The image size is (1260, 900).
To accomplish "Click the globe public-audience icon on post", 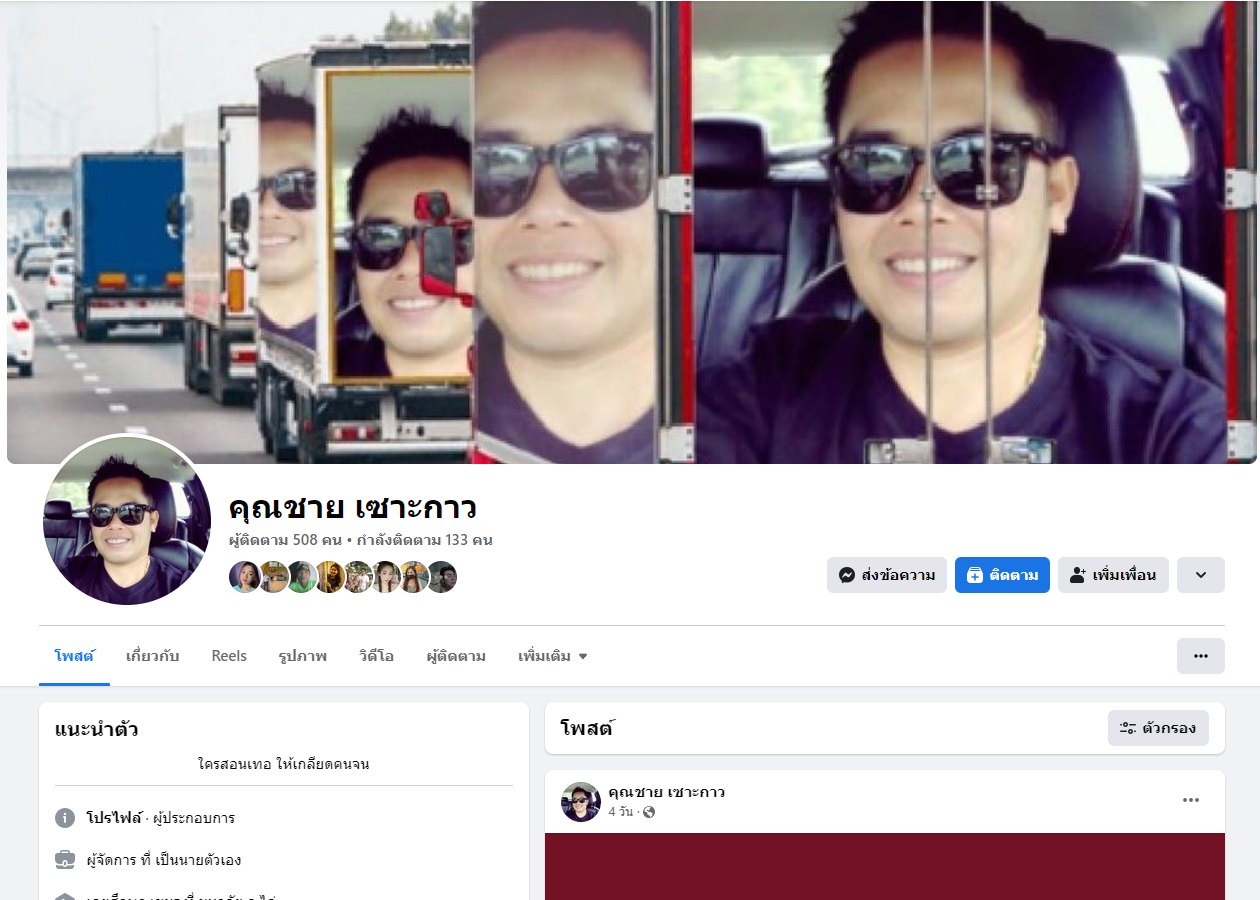I will click(649, 812).
